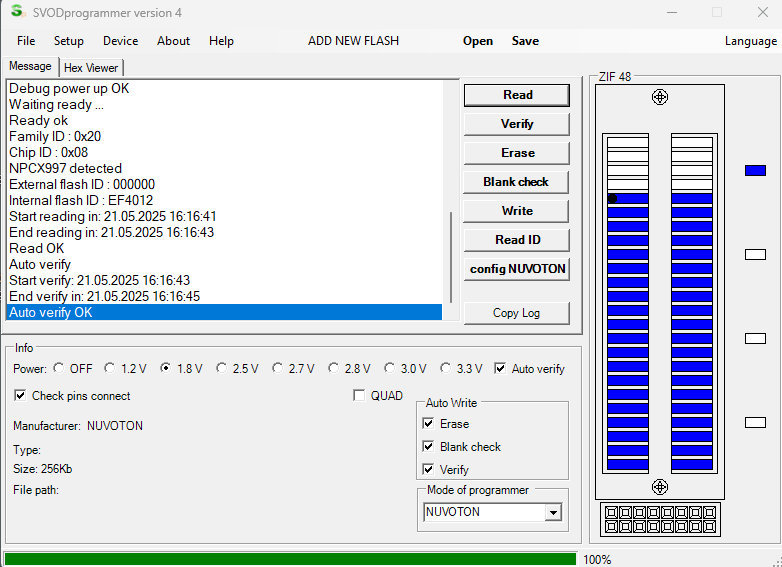Viewport: 782px width, 567px height.
Task: Expand the Mode of programmer dropdown
Action: tap(553, 513)
